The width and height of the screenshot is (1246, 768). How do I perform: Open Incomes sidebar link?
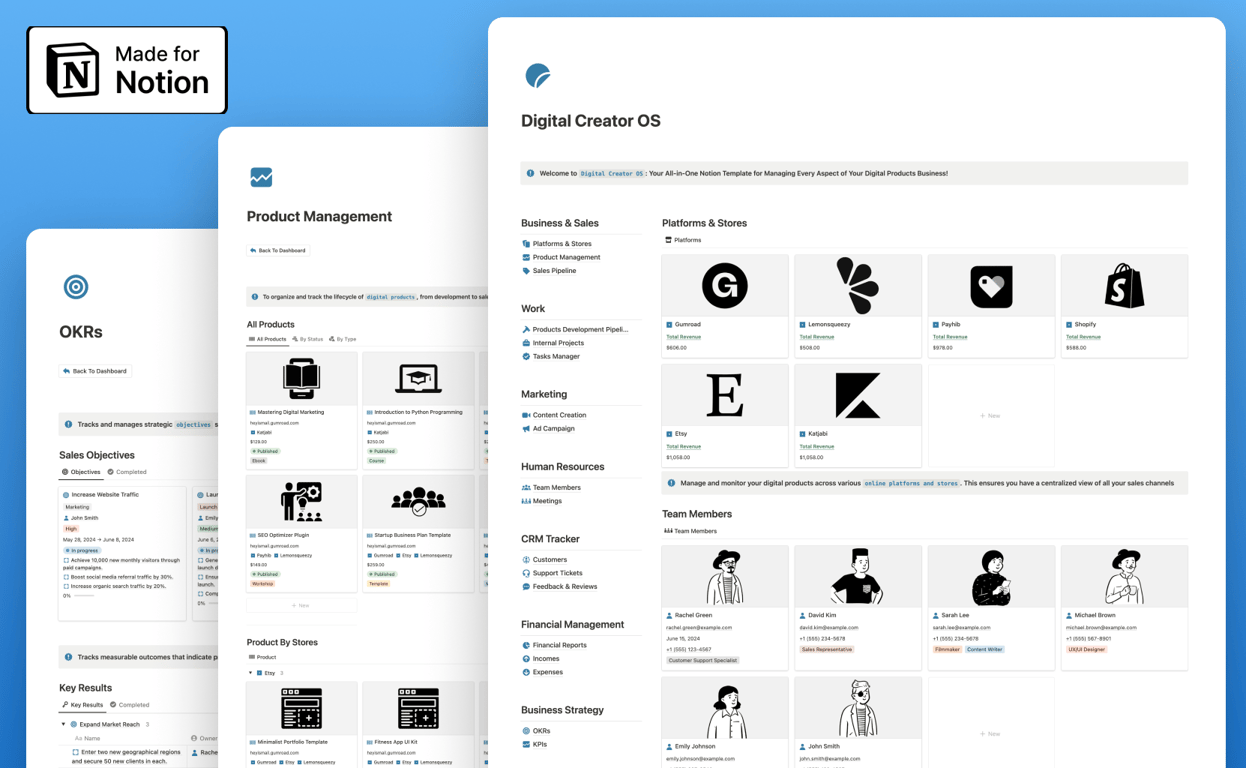tap(546, 659)
